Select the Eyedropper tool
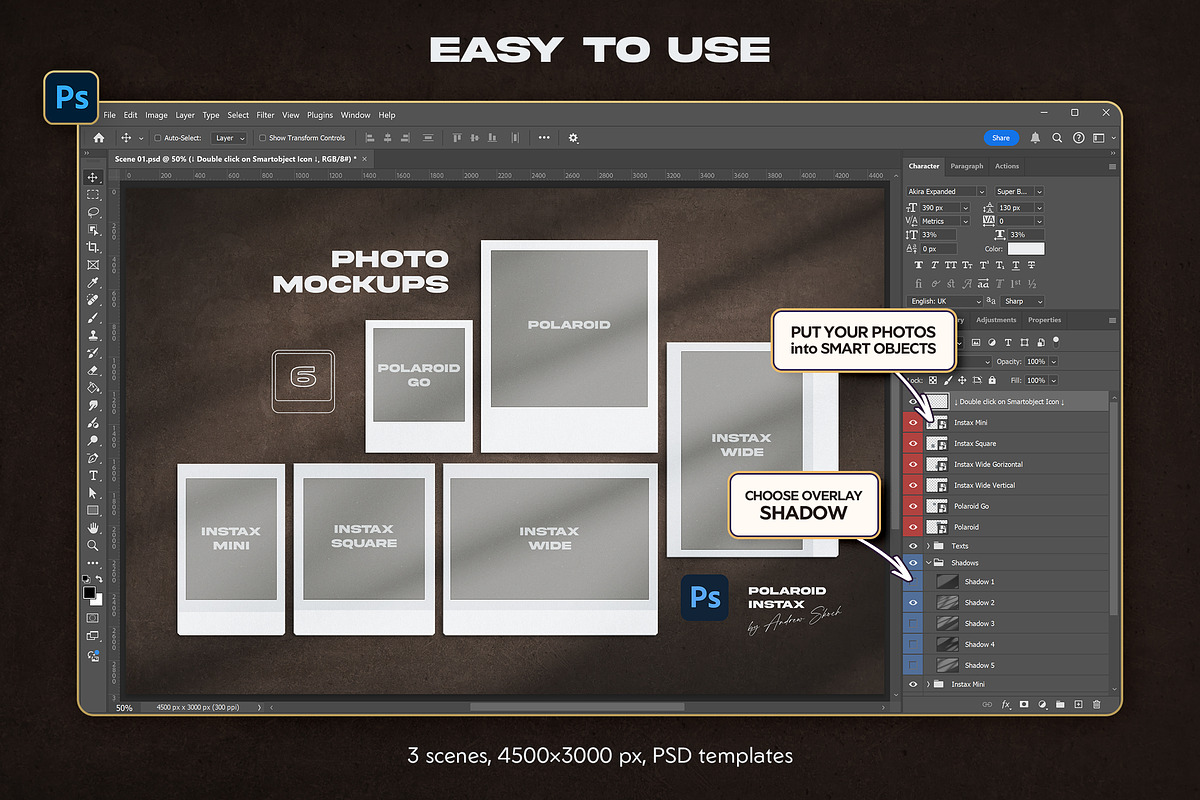The height and width of the screenshot is (800, 1200). pos(93,282)
